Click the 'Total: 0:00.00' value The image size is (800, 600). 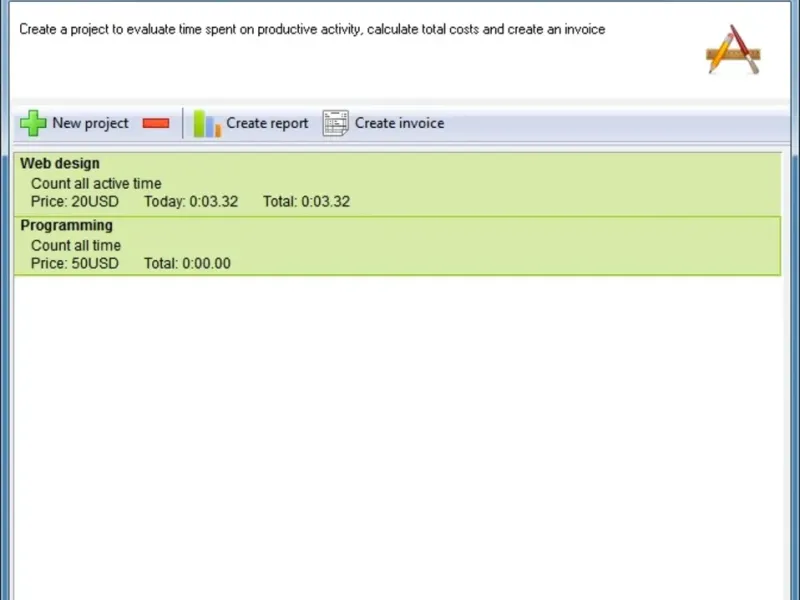[x=187, y=263]
